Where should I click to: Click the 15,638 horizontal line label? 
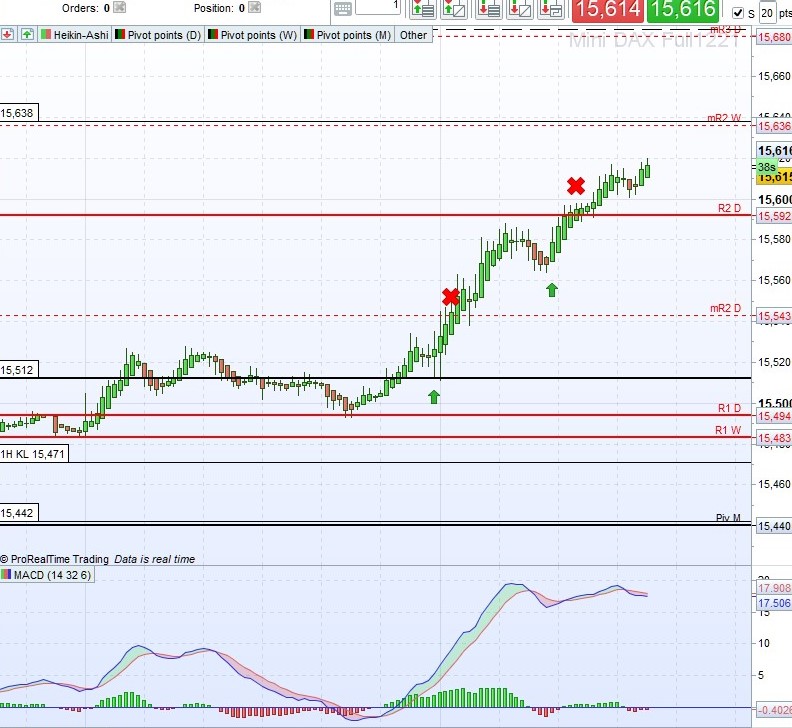point(18,113)
